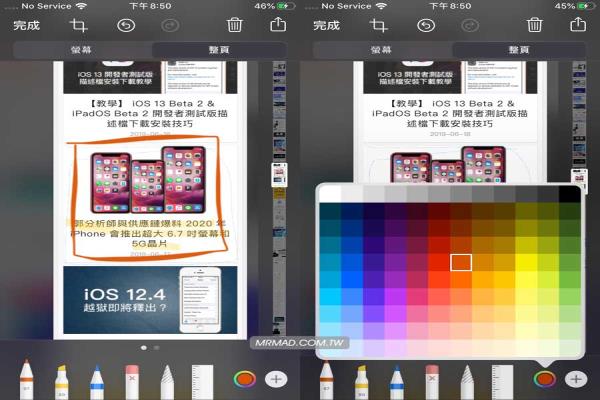Select the pen tool in right screenshot
Screen dimensions: 600x400
click(x=326, y=380)
